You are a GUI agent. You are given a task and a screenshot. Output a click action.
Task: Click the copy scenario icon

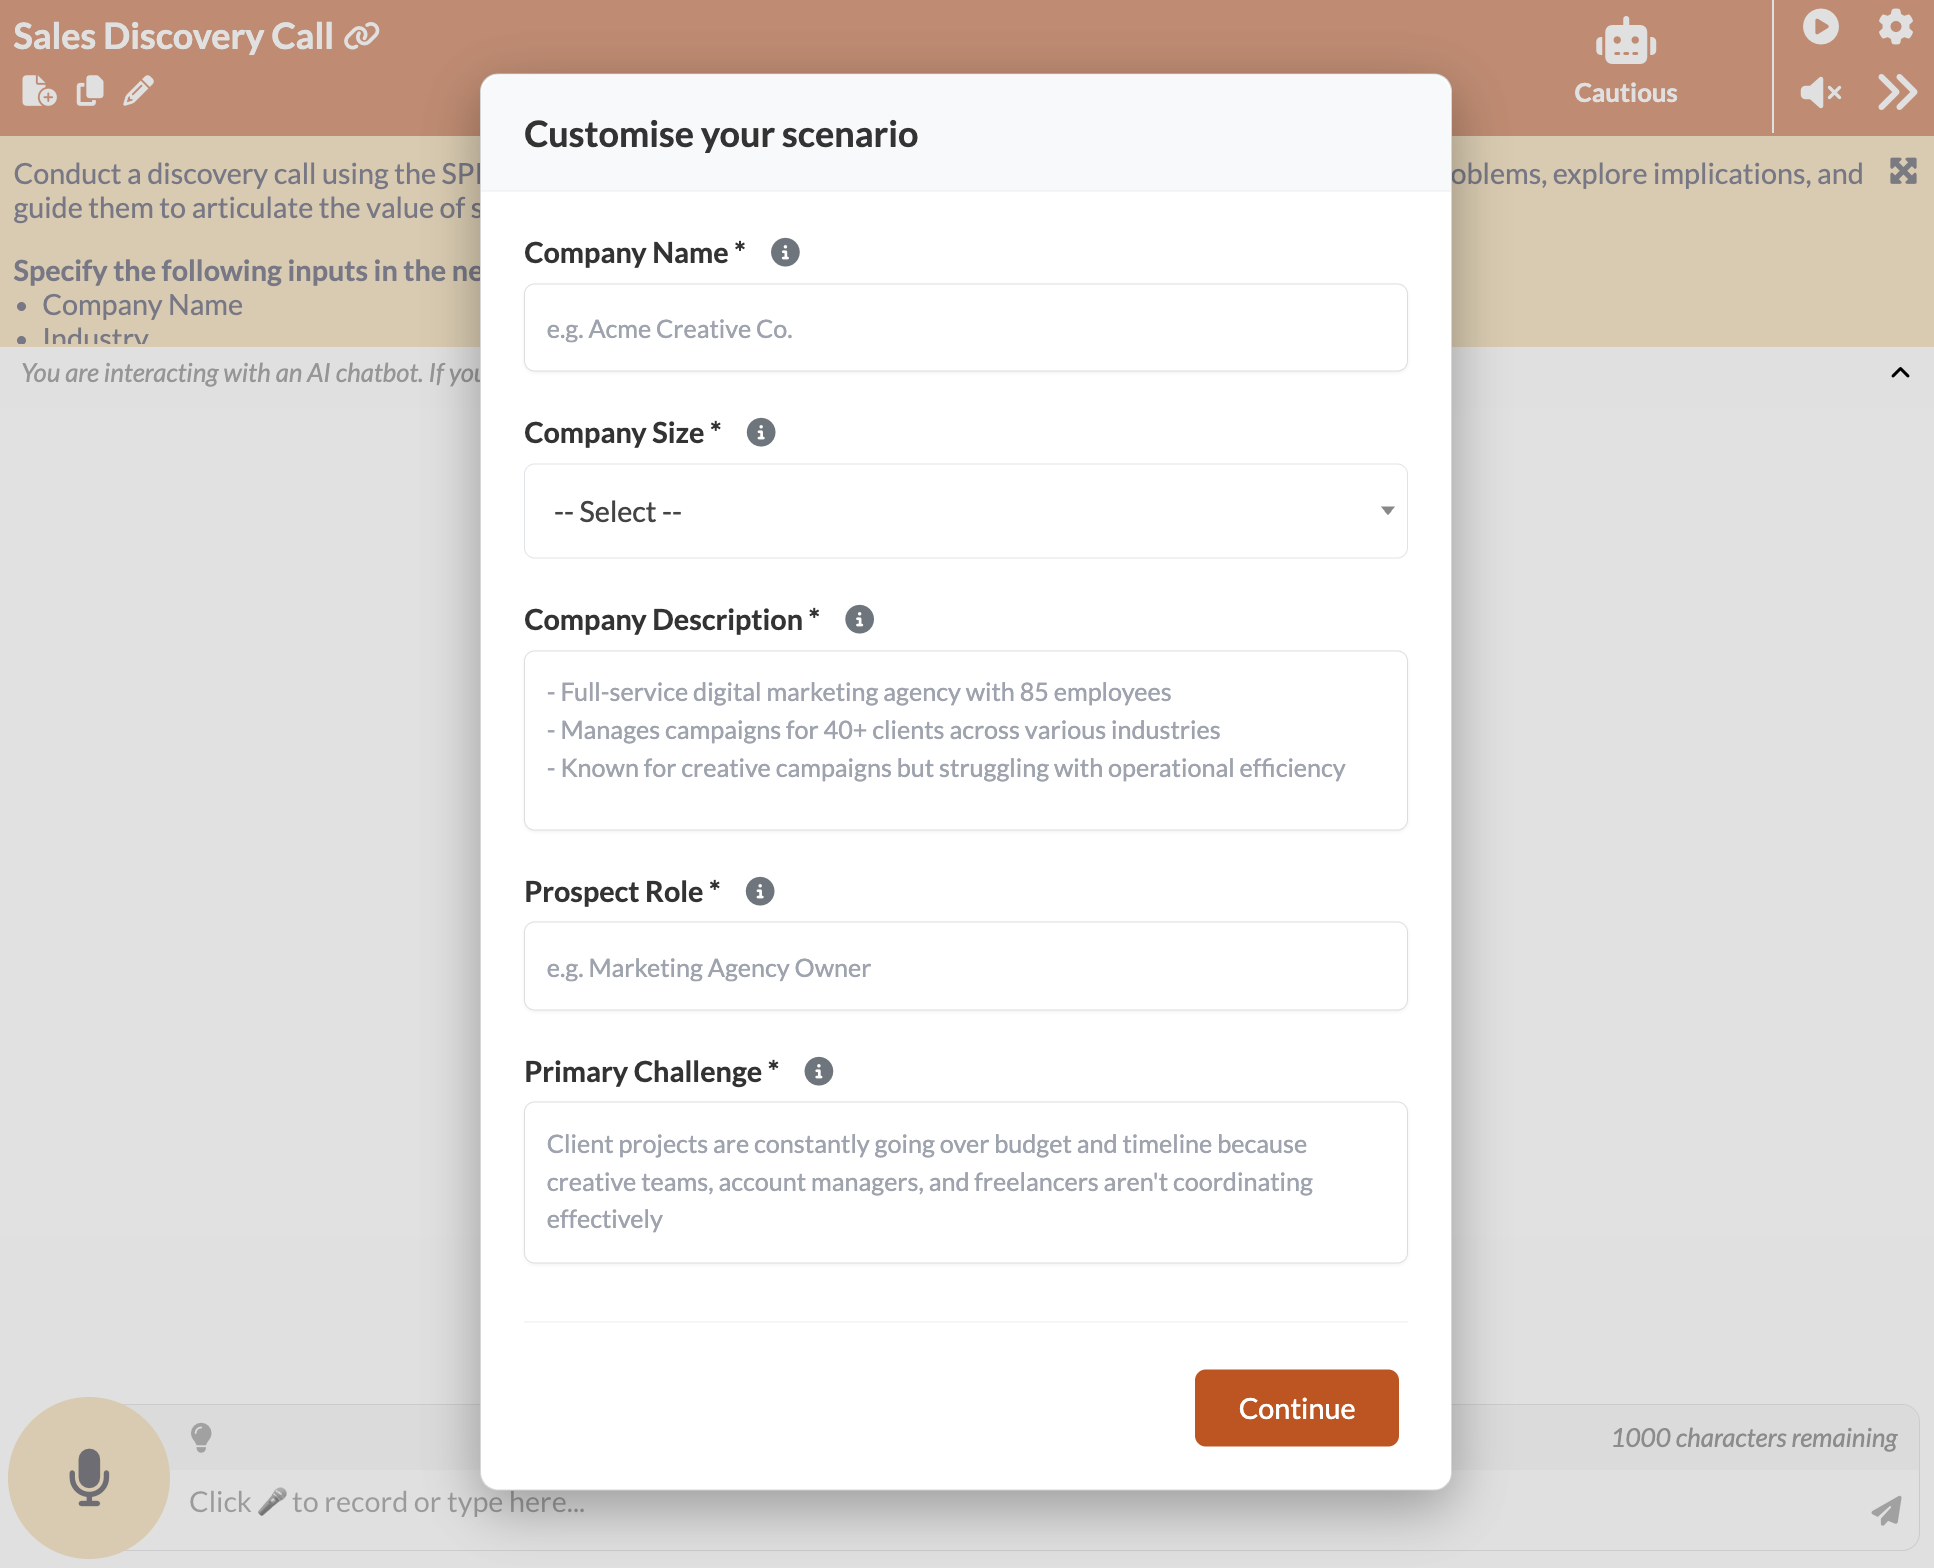tap(90, 91)
